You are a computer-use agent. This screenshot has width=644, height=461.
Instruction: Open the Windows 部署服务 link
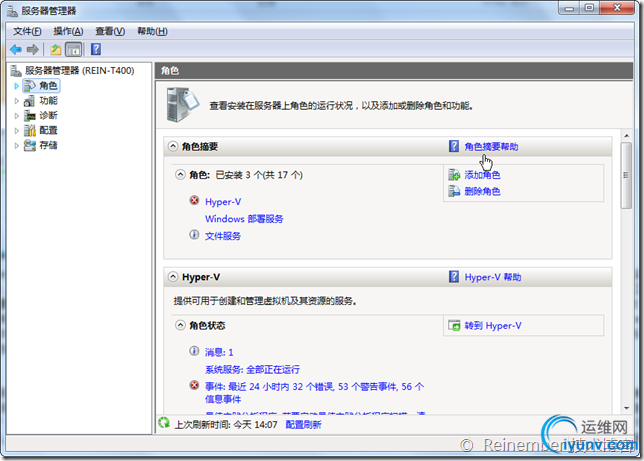click(244, 219)
